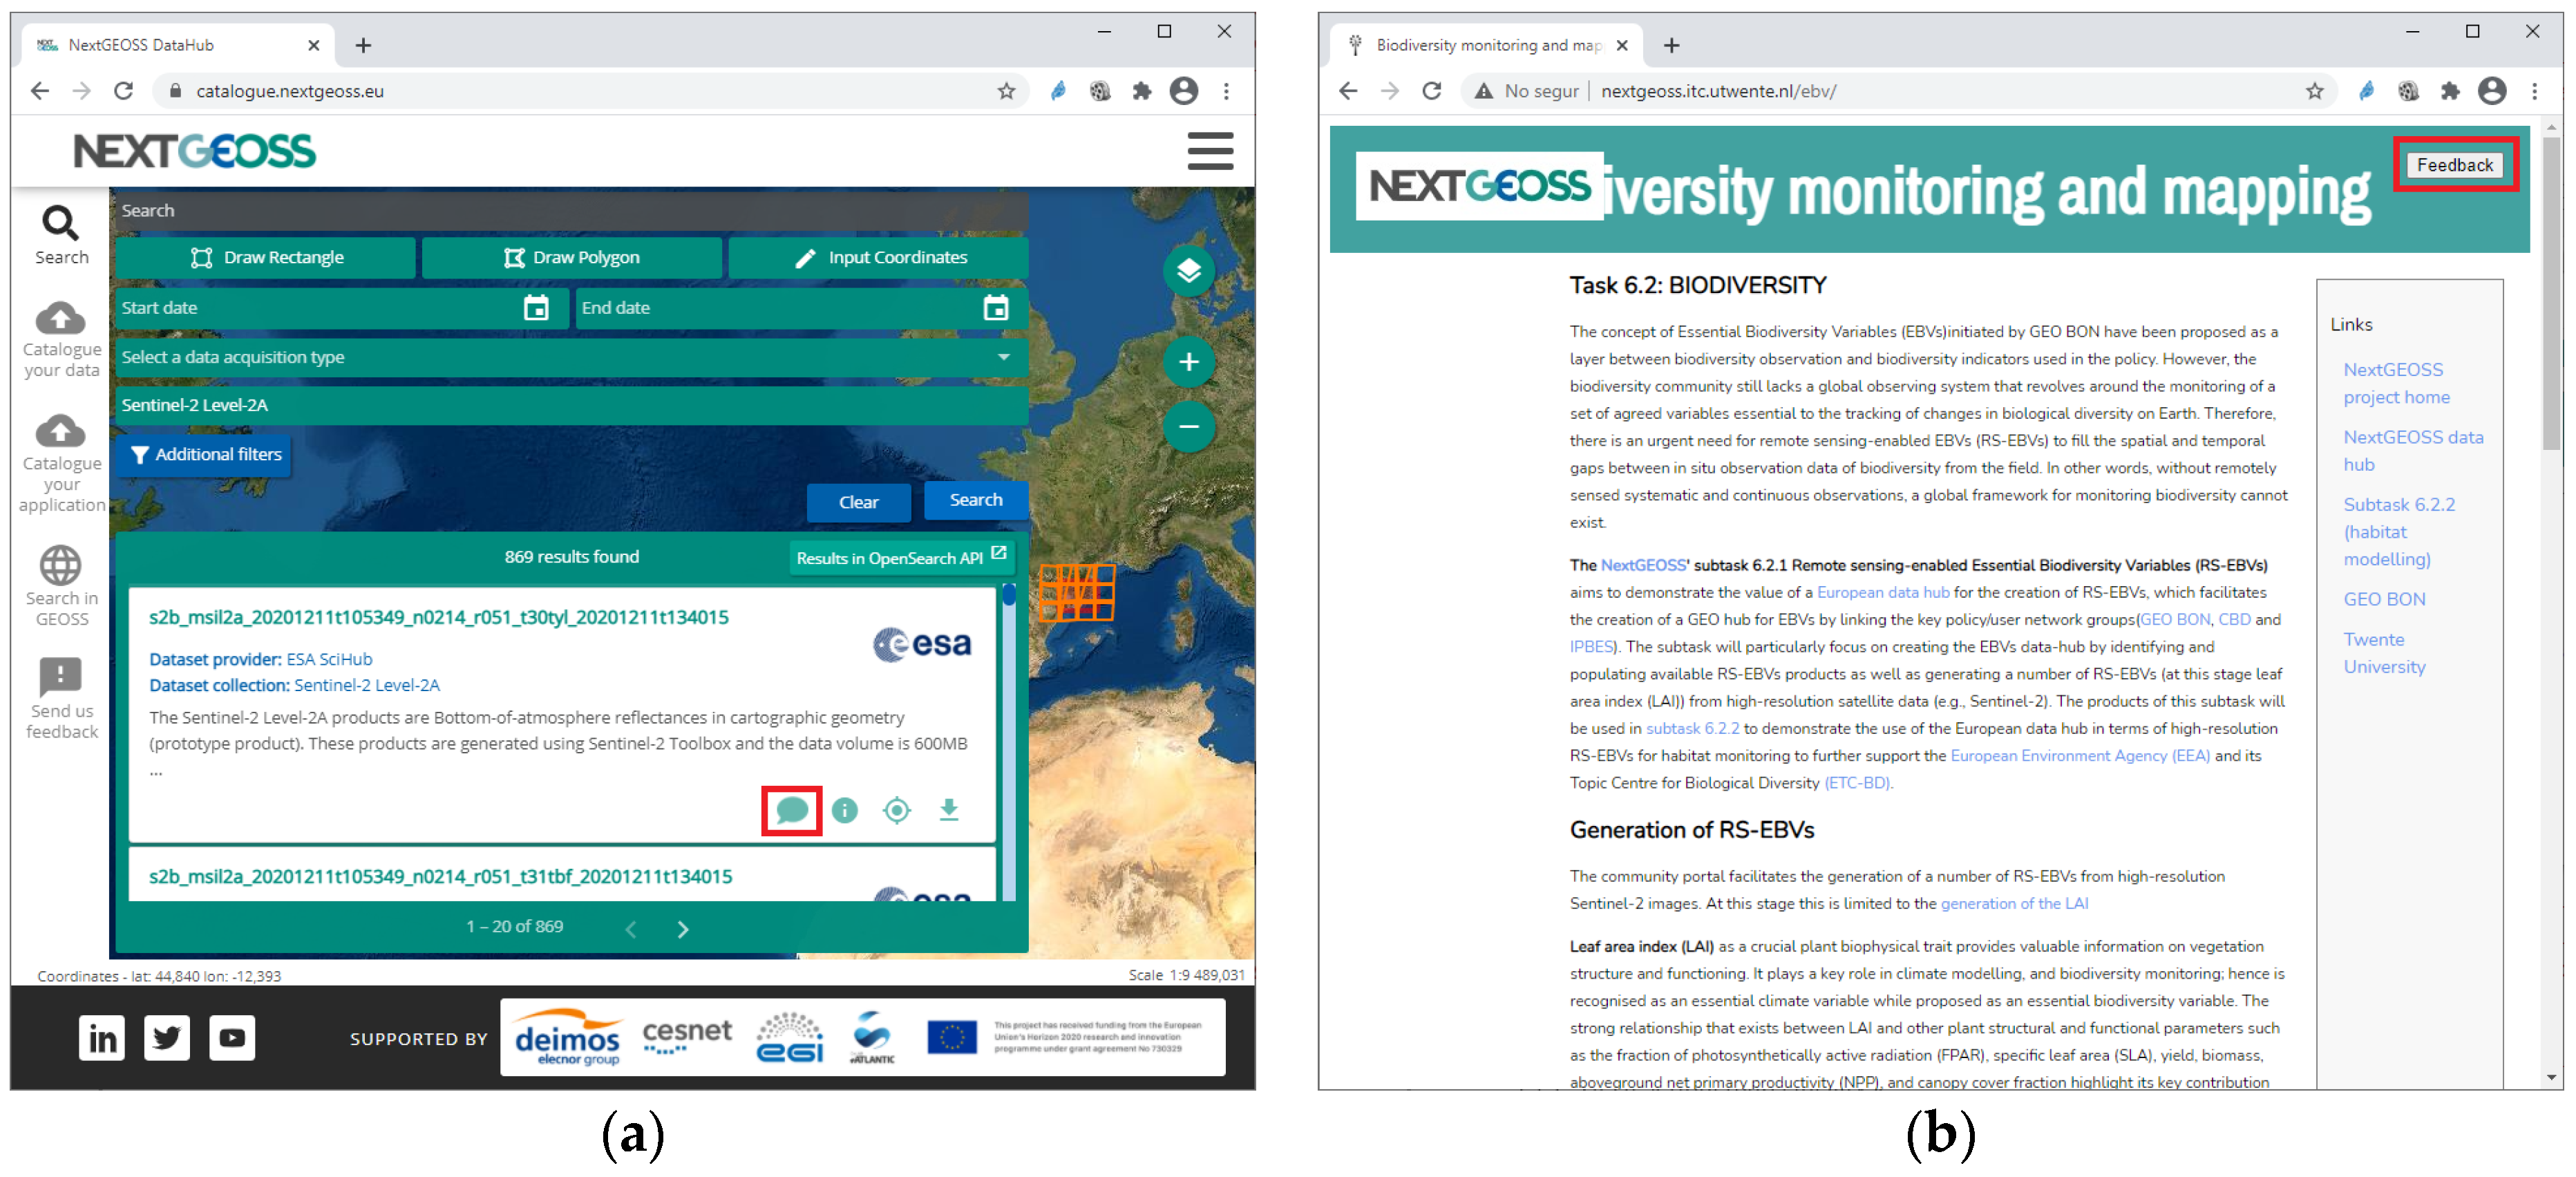Click the Search text field

point(570,210)
